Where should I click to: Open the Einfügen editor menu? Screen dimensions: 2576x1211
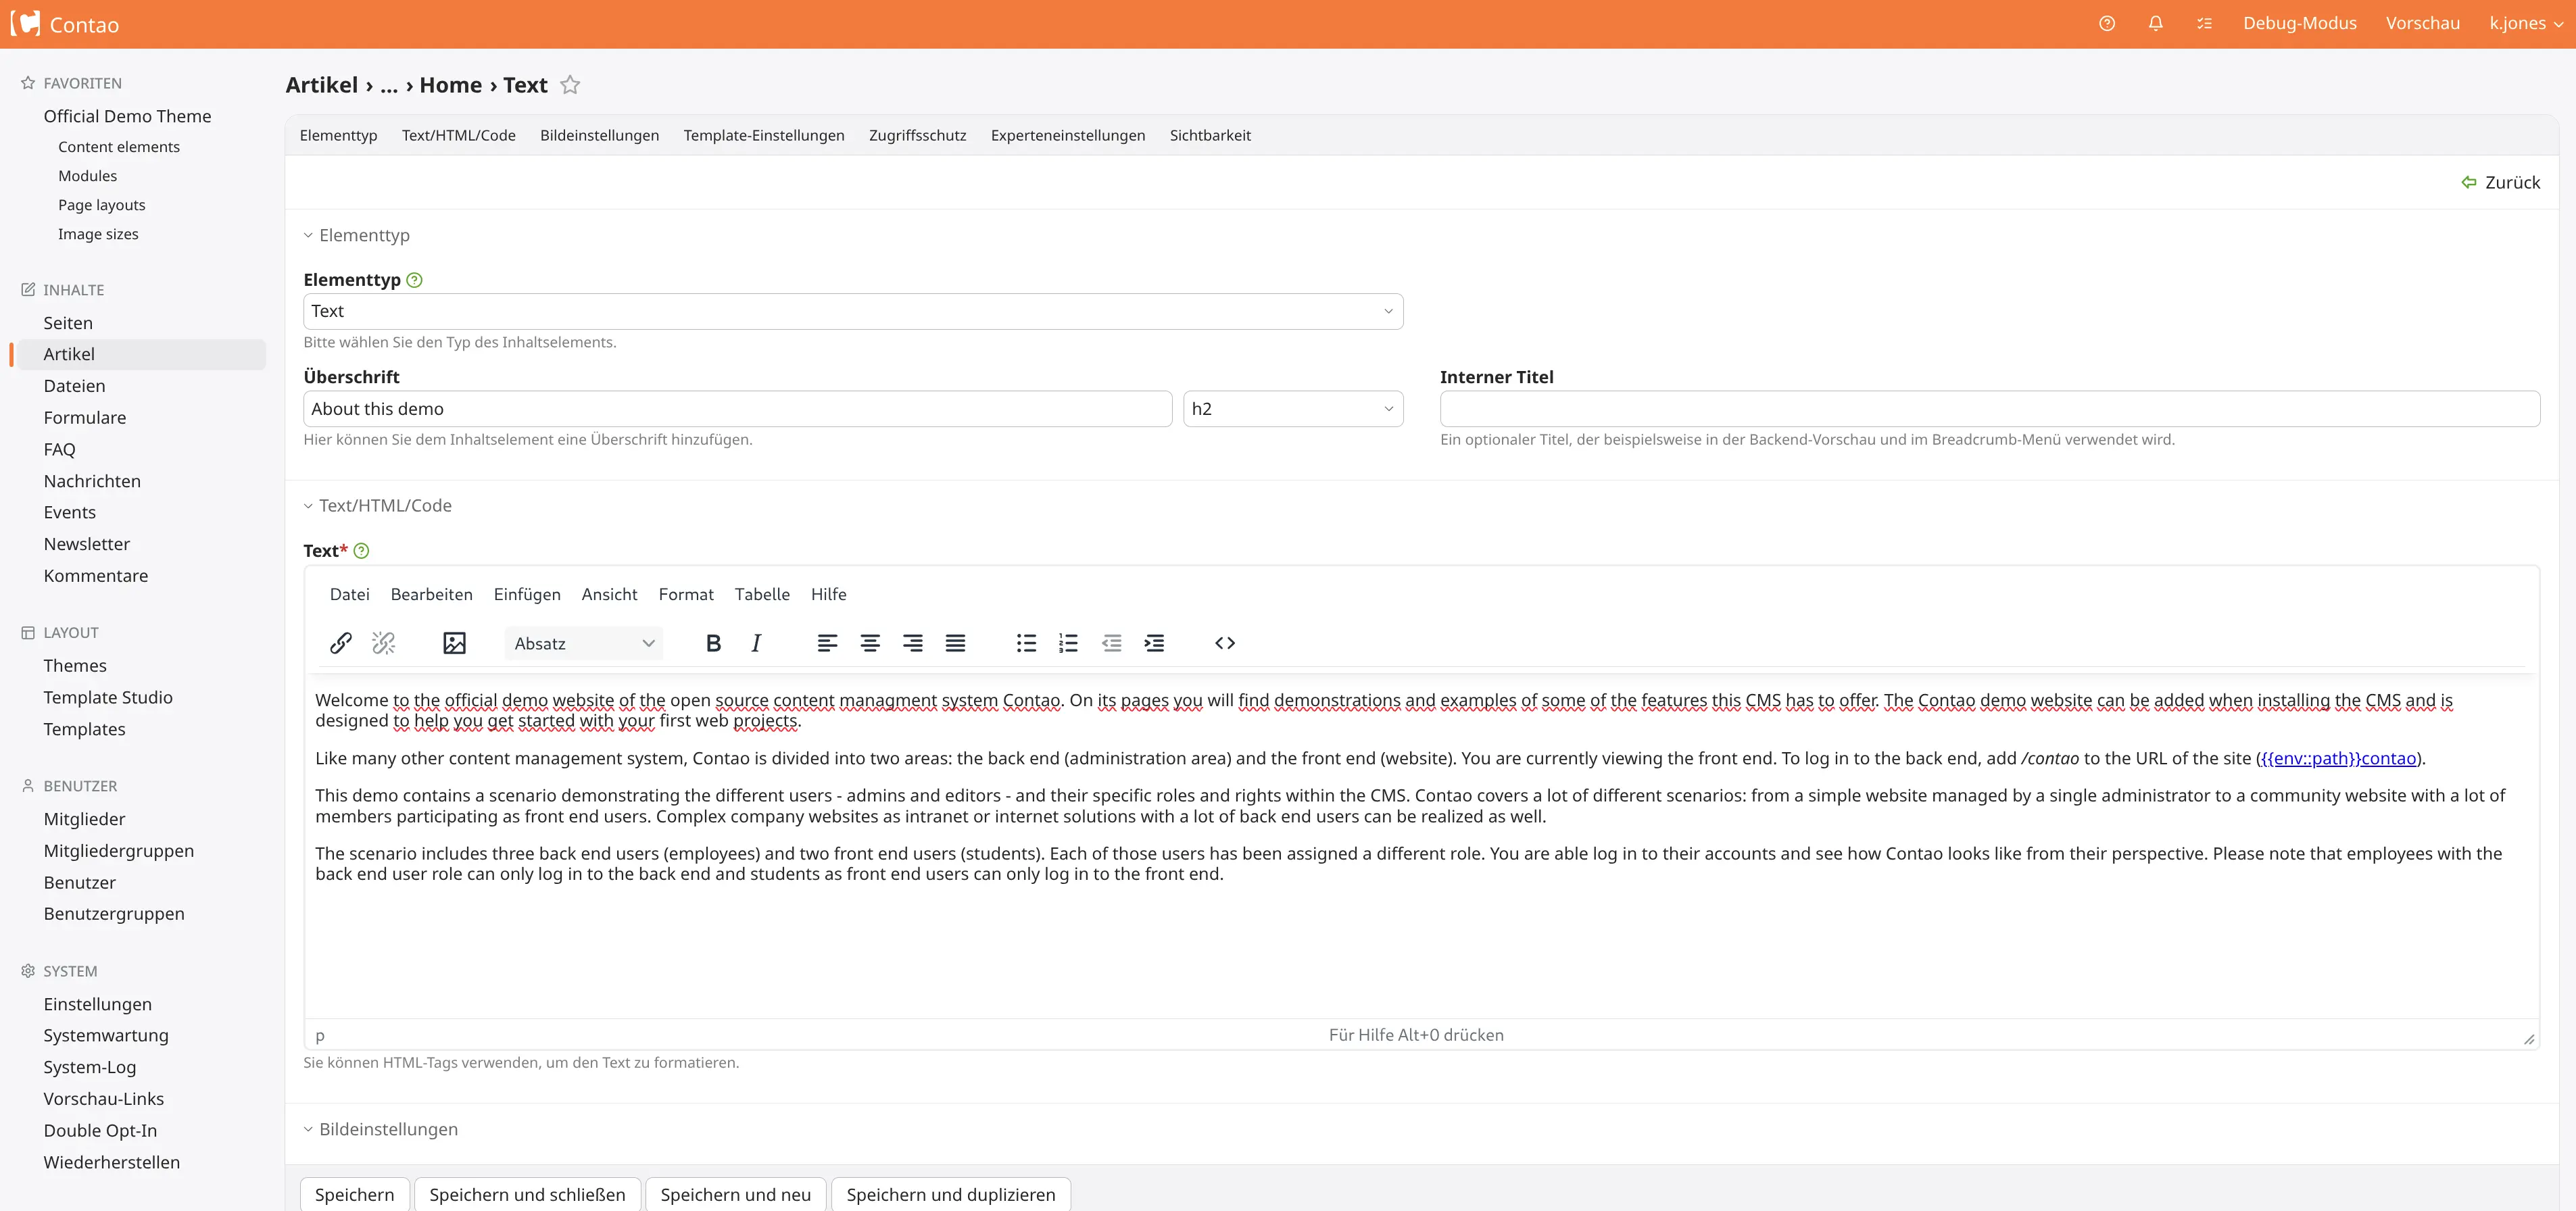[x=527, y=594]
